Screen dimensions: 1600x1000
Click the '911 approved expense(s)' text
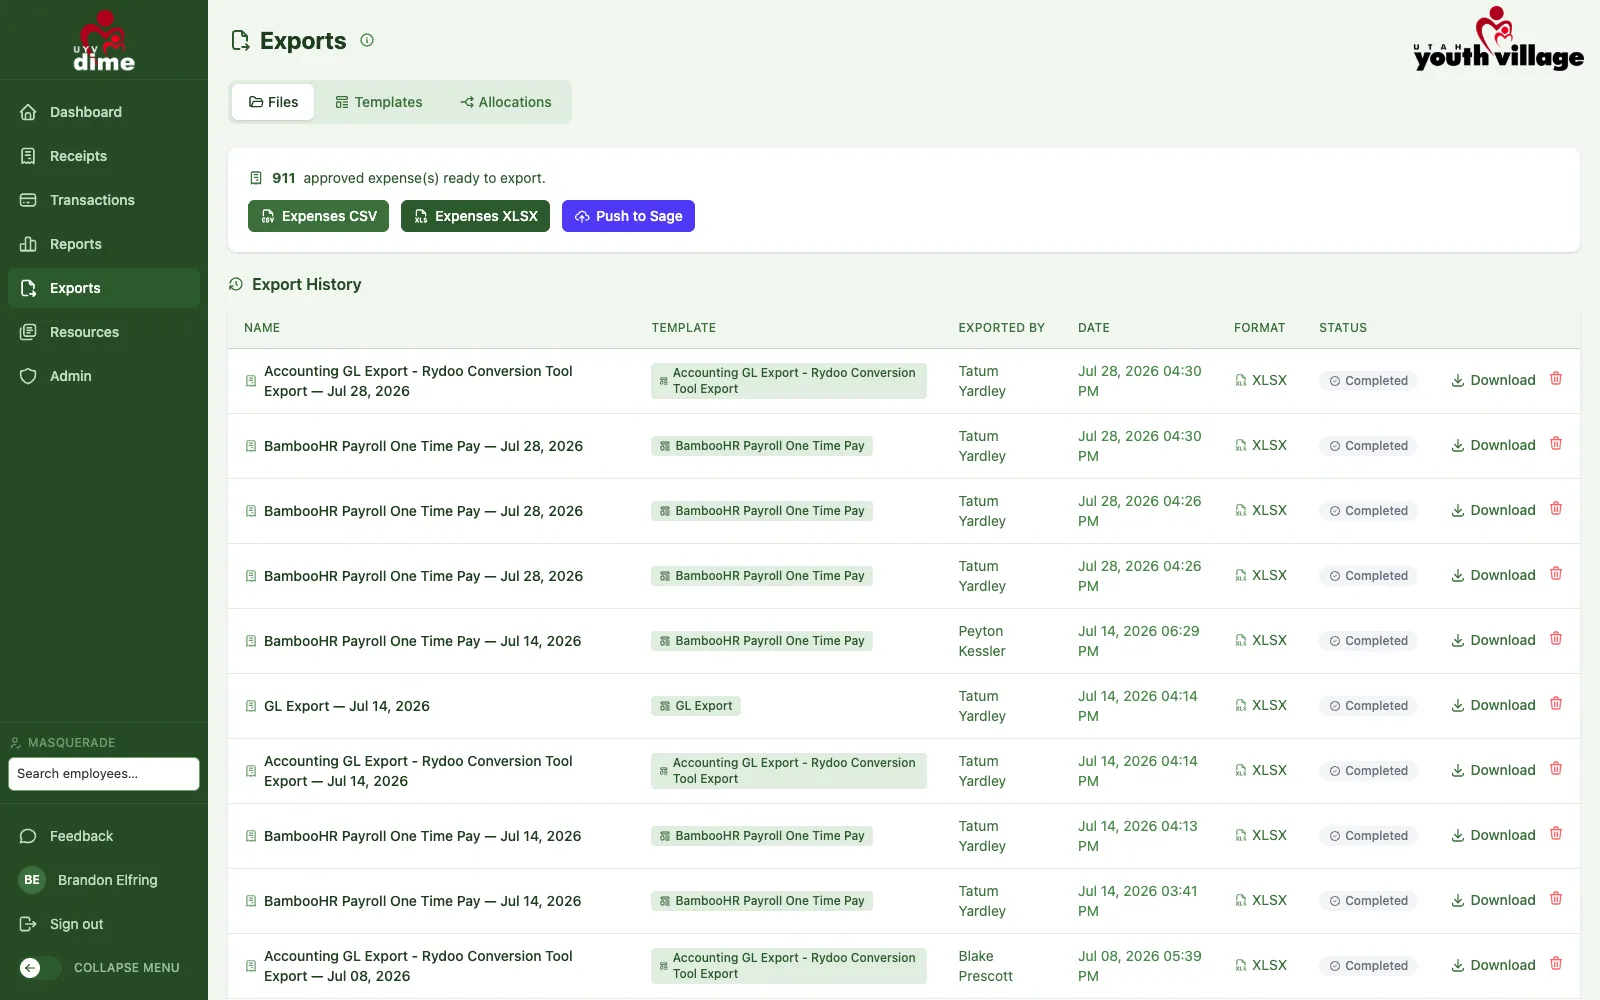tap(409, 178)
